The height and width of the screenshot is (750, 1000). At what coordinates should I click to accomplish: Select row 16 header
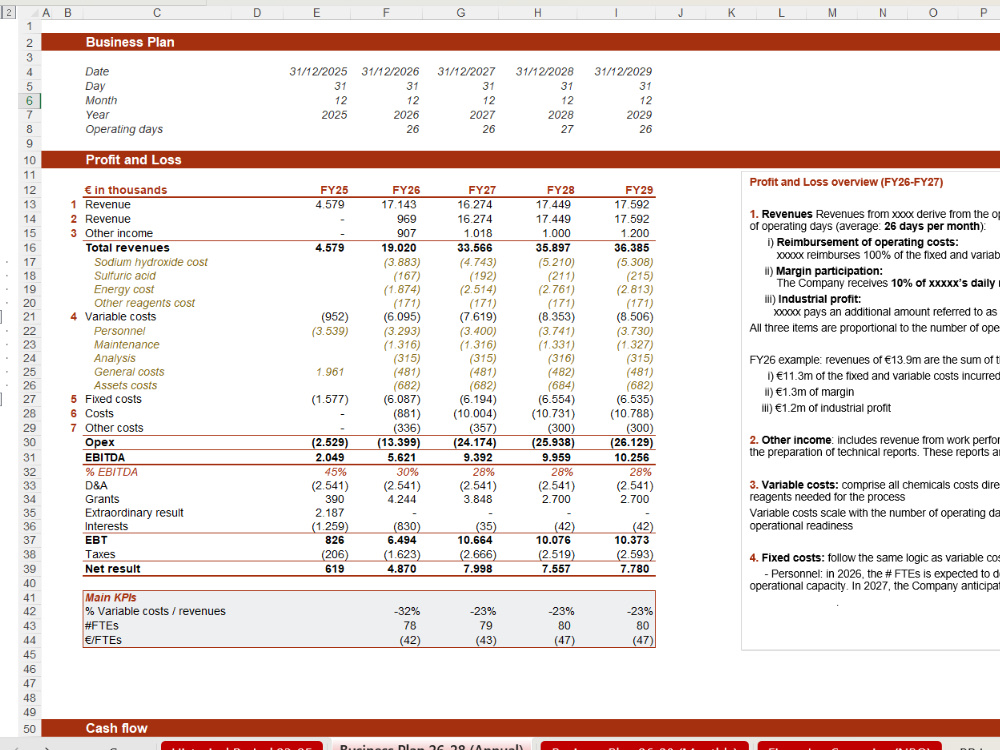click(29, 248)
